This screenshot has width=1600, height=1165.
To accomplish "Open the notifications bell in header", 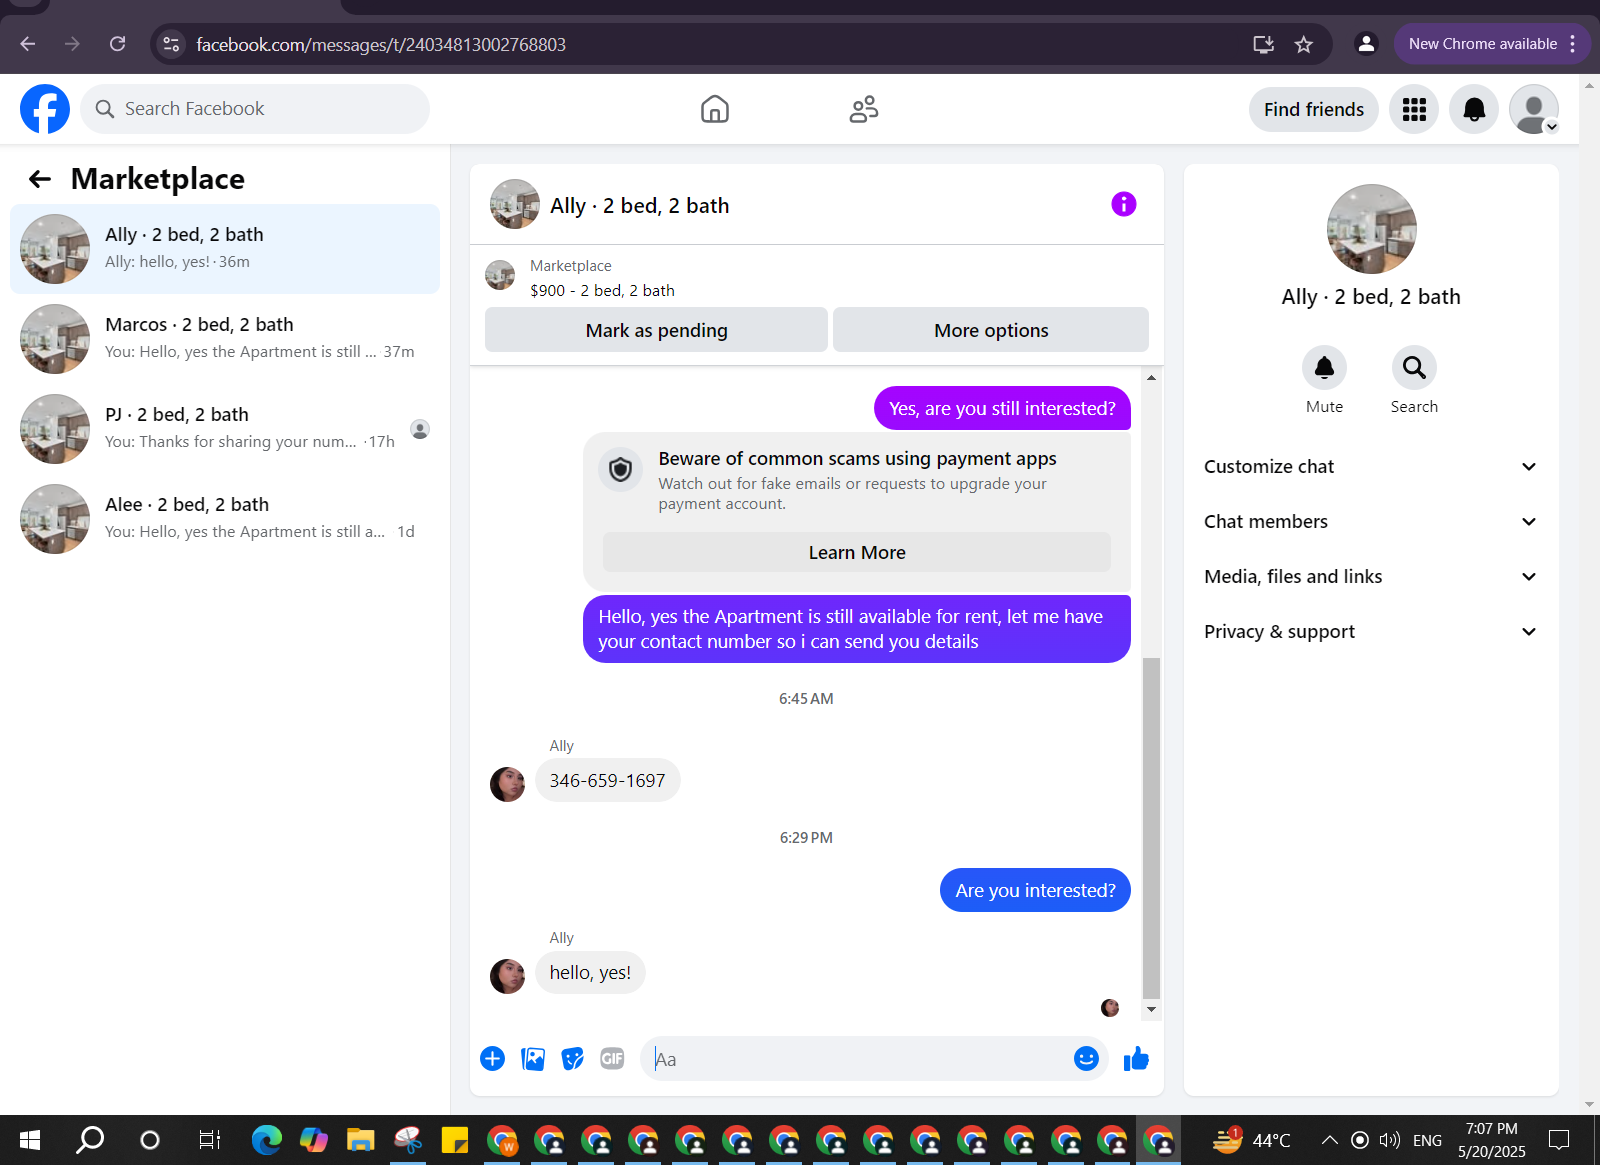I will (x=1474, y=109).
